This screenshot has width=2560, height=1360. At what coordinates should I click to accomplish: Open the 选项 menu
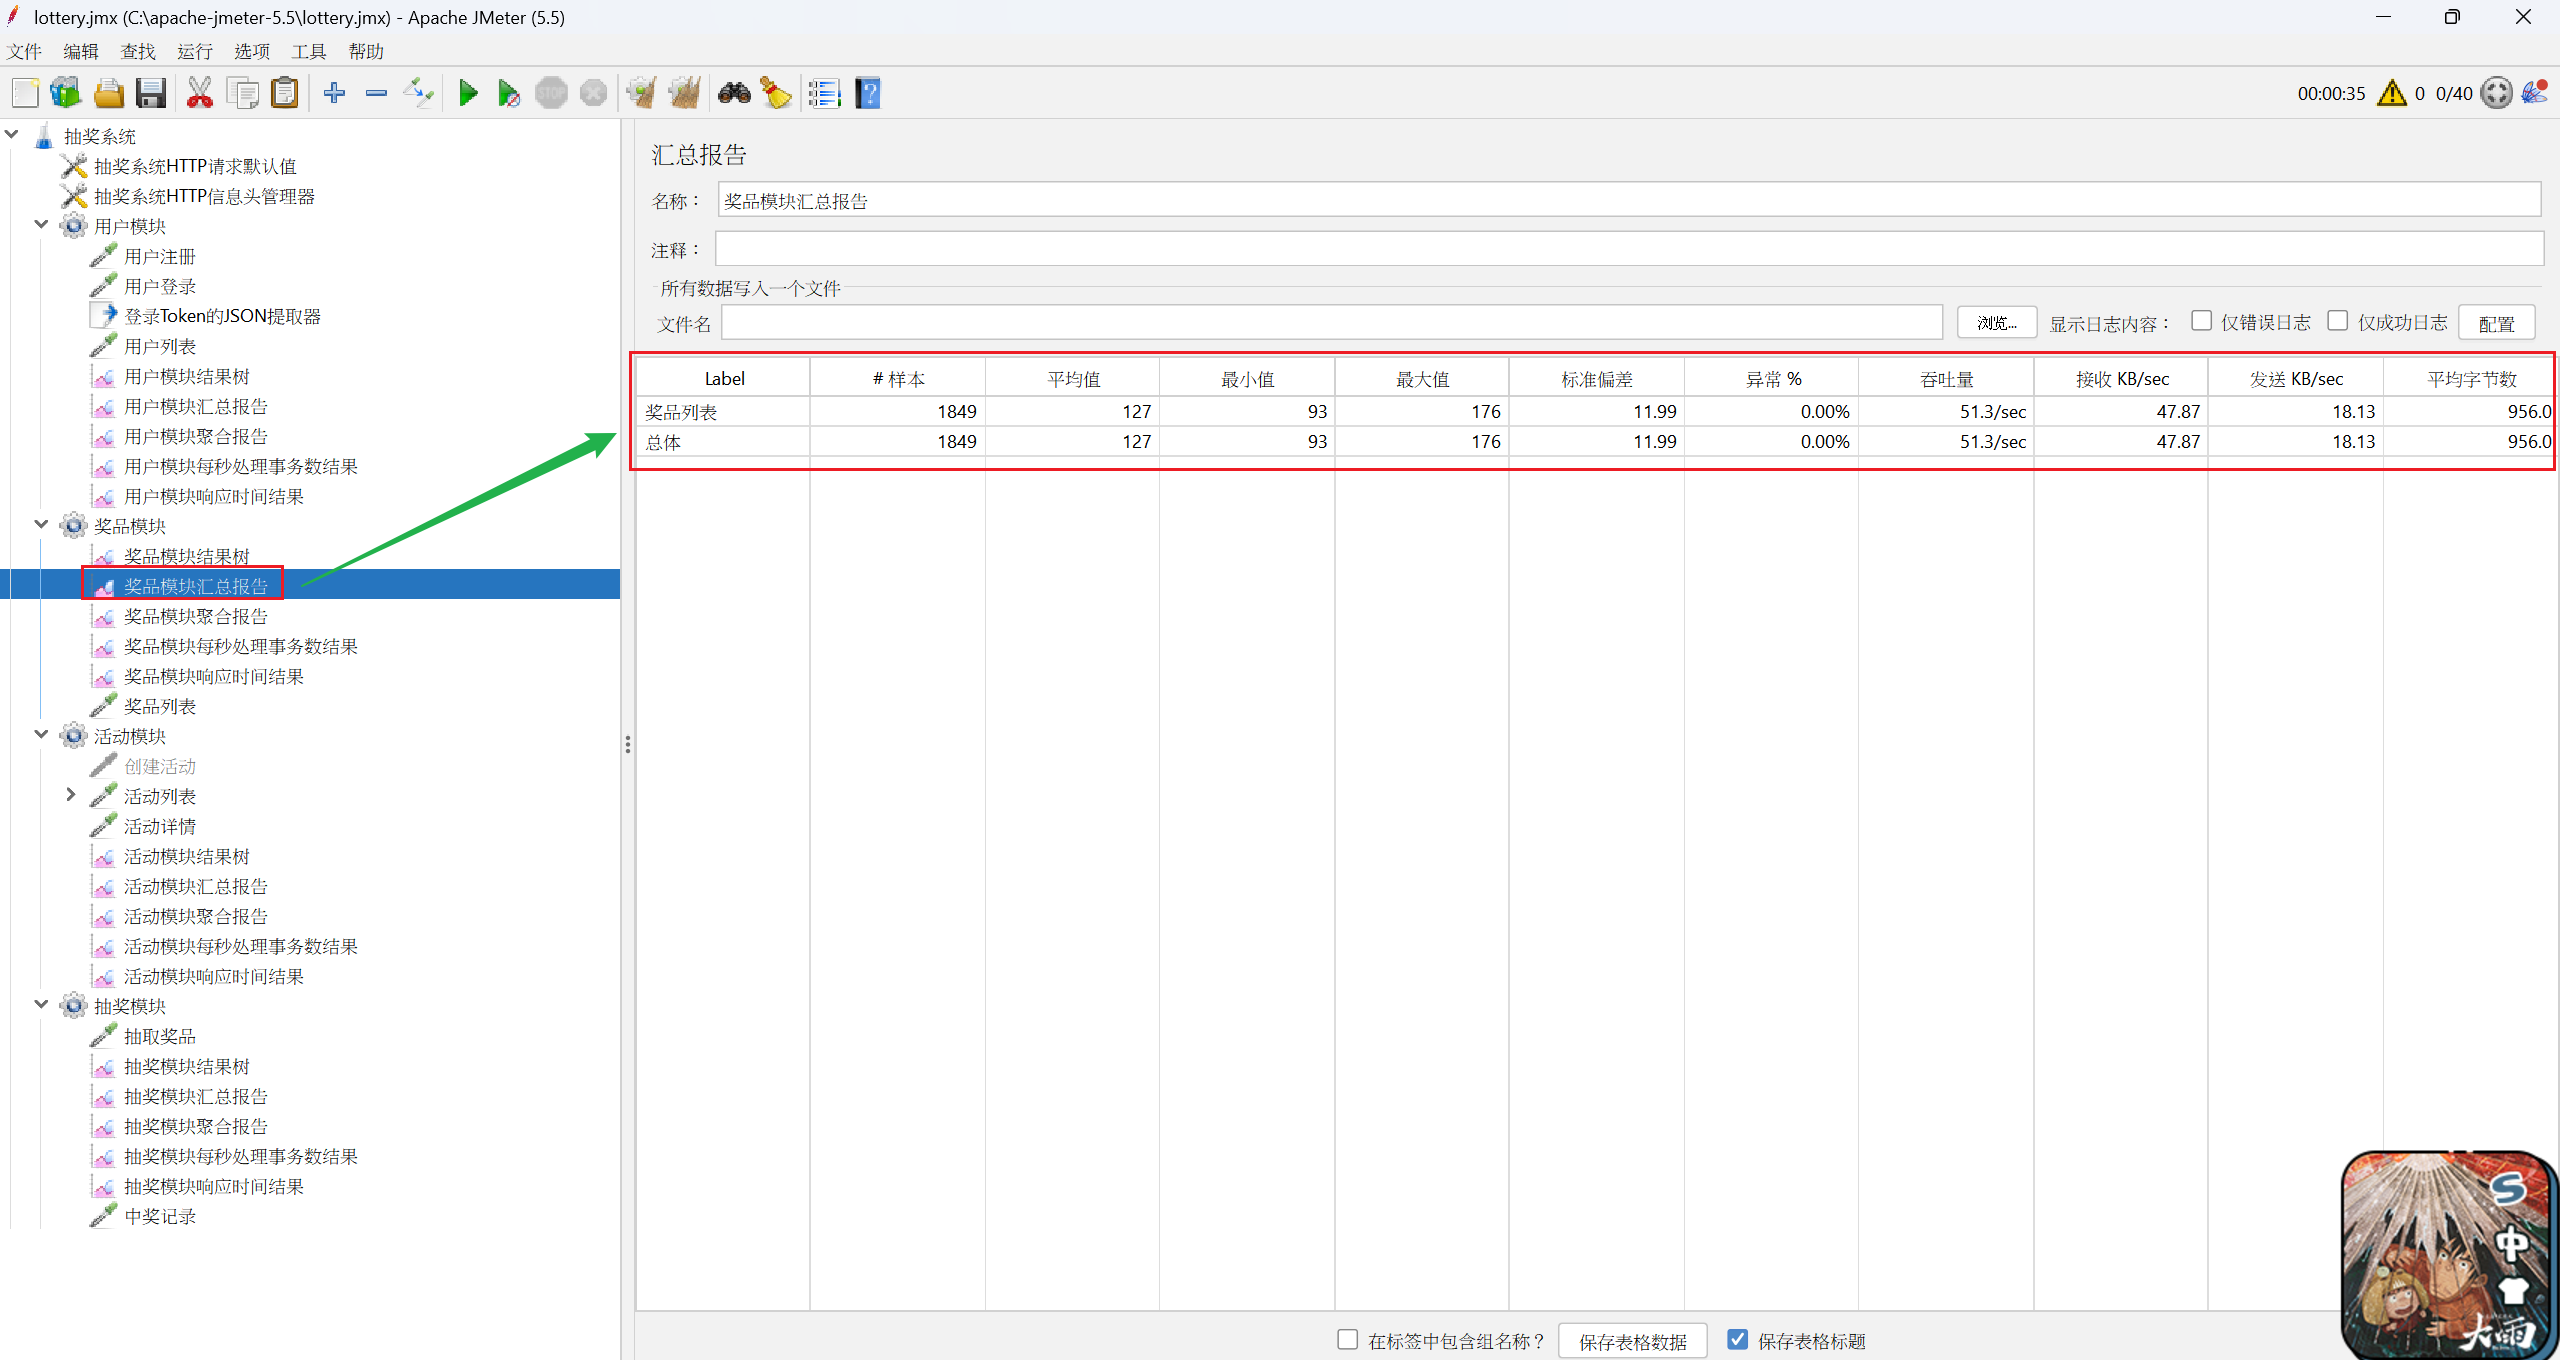[251, 51]
